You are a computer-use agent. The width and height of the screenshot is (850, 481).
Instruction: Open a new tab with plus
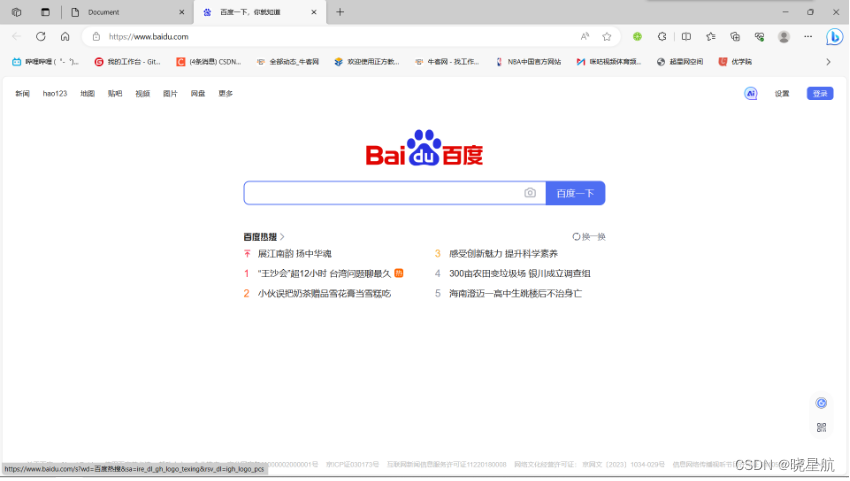(x=340, y=12)
